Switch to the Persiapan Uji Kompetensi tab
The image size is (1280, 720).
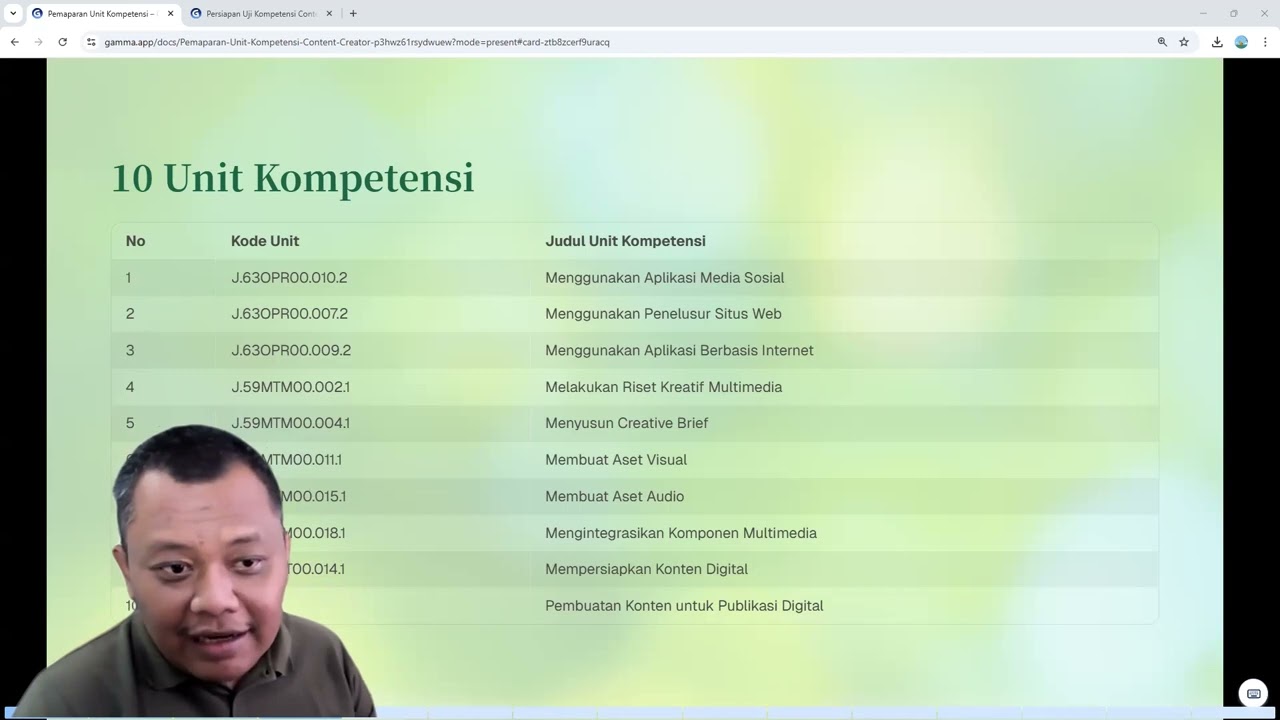[x=261, y=14]
